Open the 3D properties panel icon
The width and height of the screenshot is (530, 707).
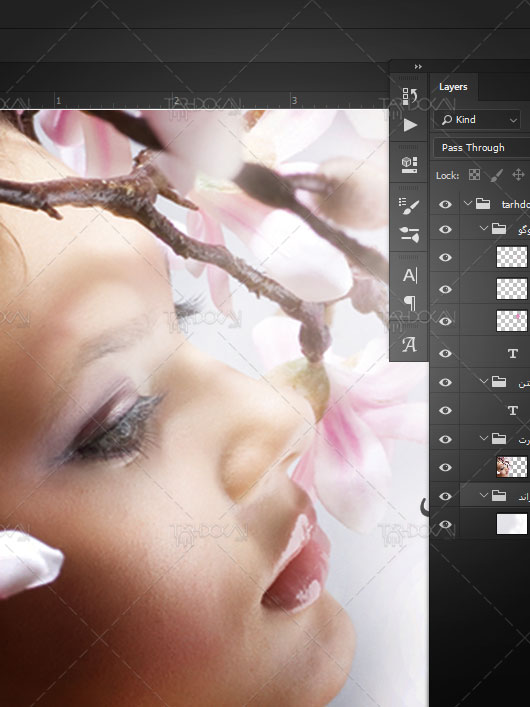[409, 165]
